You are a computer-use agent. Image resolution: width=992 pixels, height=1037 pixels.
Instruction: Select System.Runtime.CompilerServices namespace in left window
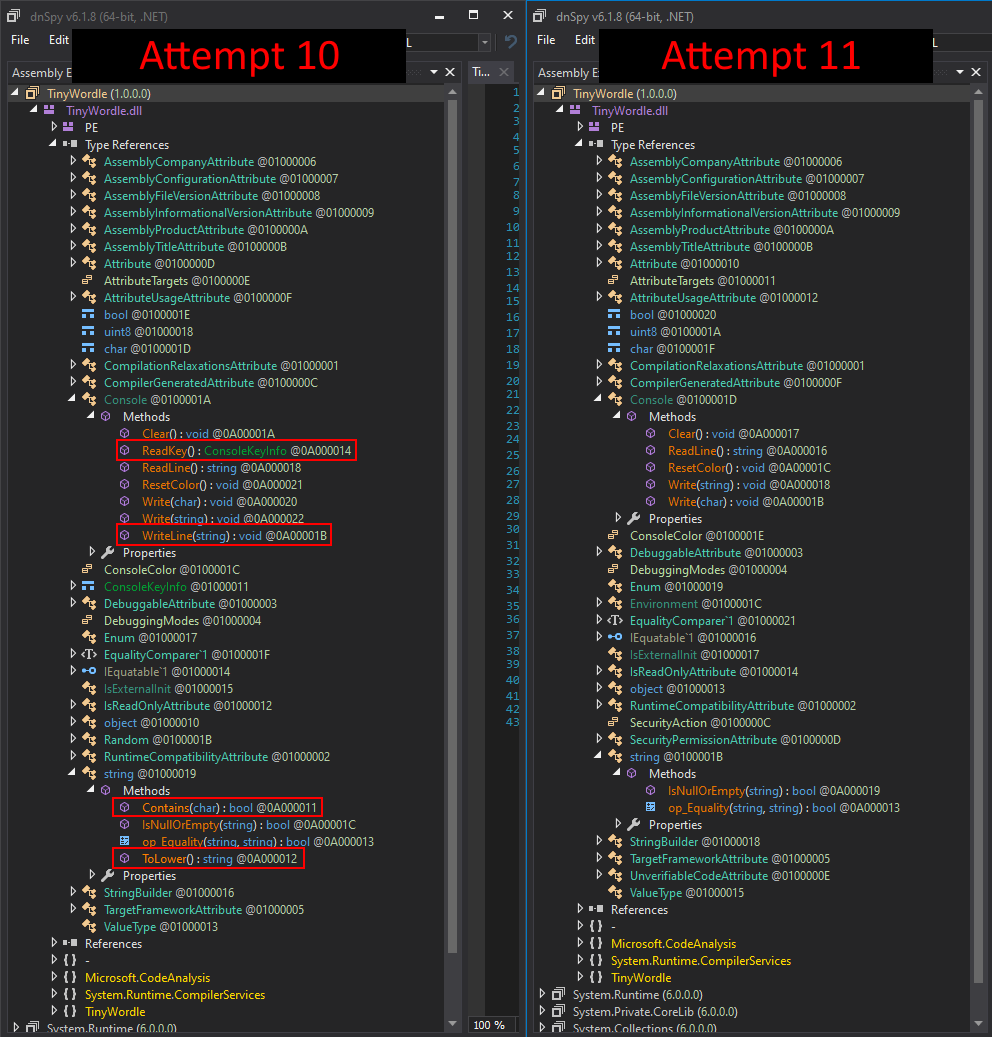click(175, 994)
